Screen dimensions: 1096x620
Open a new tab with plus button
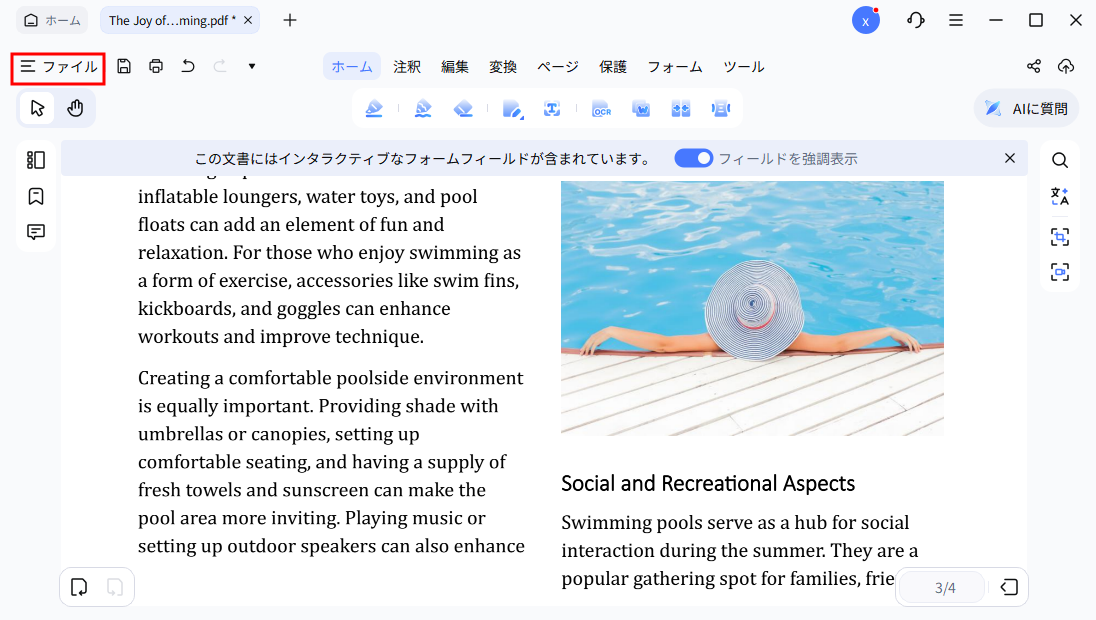click(290, 20)
